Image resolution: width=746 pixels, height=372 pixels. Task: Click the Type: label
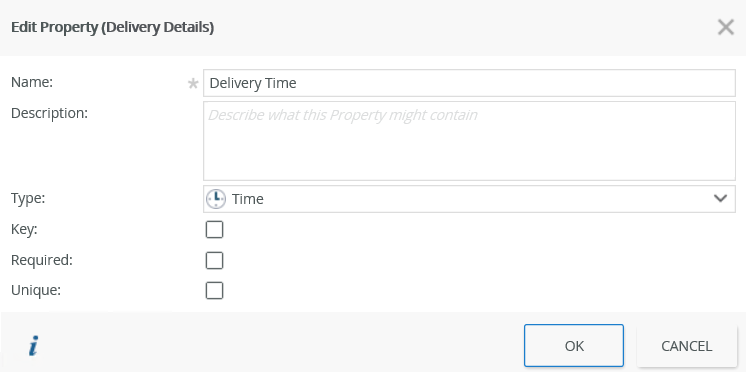28,198
